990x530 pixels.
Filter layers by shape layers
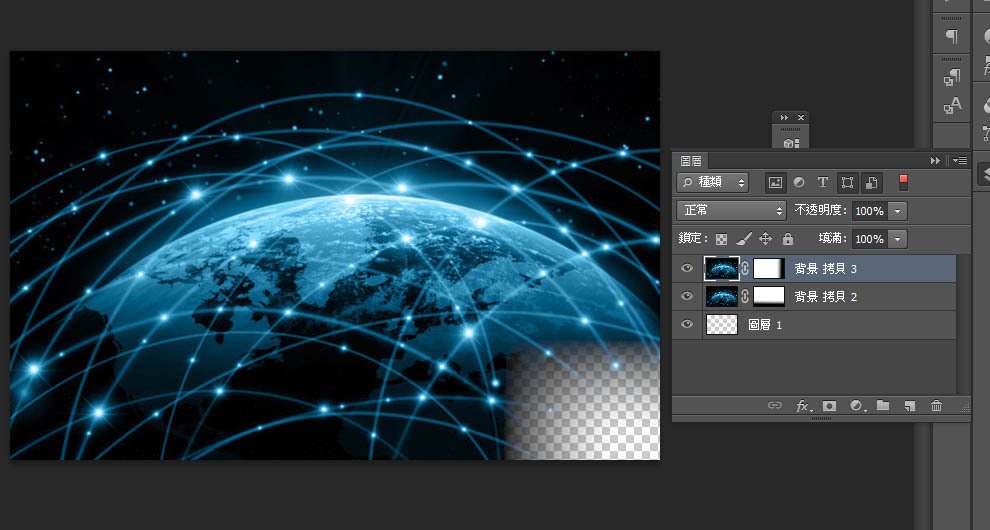(x=847, y=183)
